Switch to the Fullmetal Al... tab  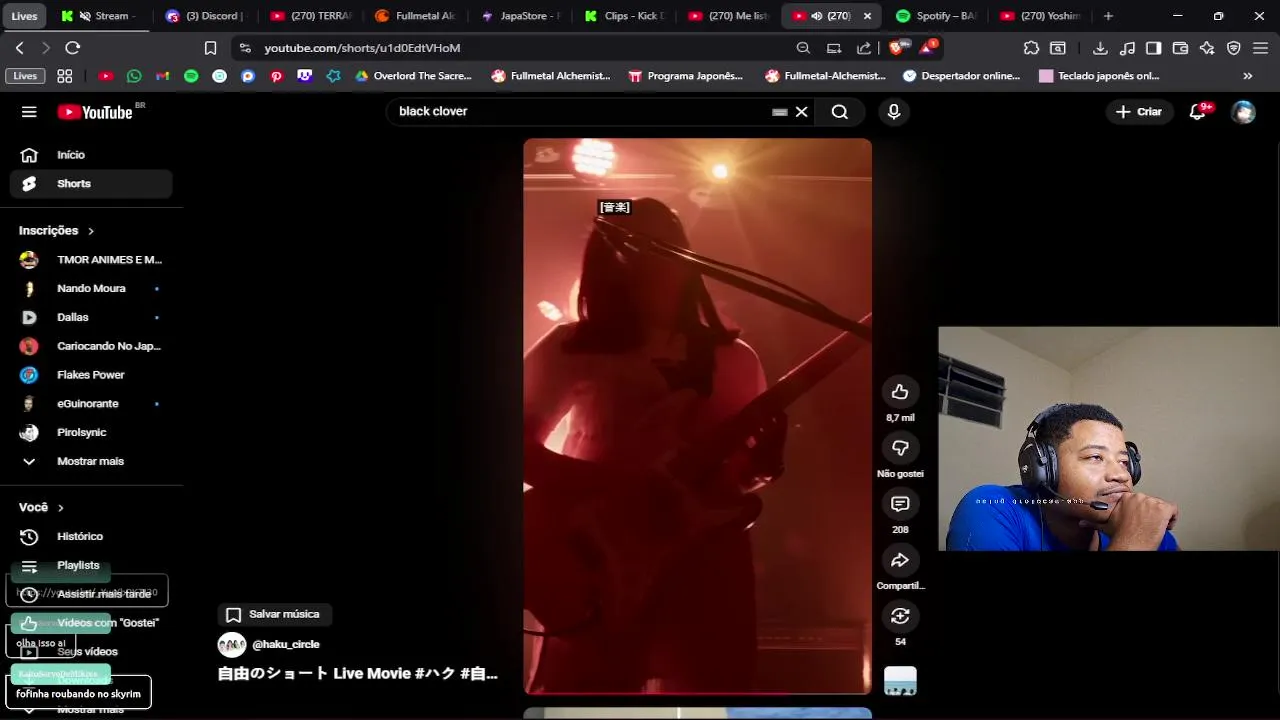(415, 16)
